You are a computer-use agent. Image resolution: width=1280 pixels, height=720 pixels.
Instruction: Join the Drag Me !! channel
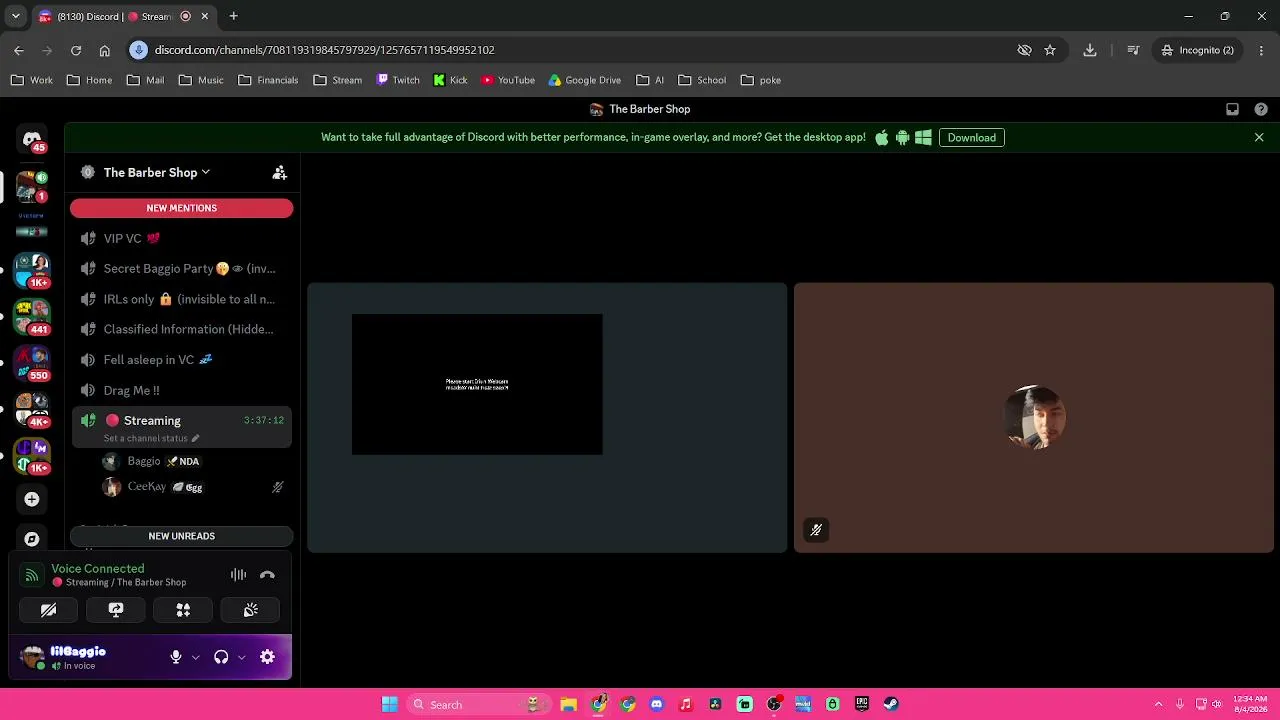[x=181, y=391]
